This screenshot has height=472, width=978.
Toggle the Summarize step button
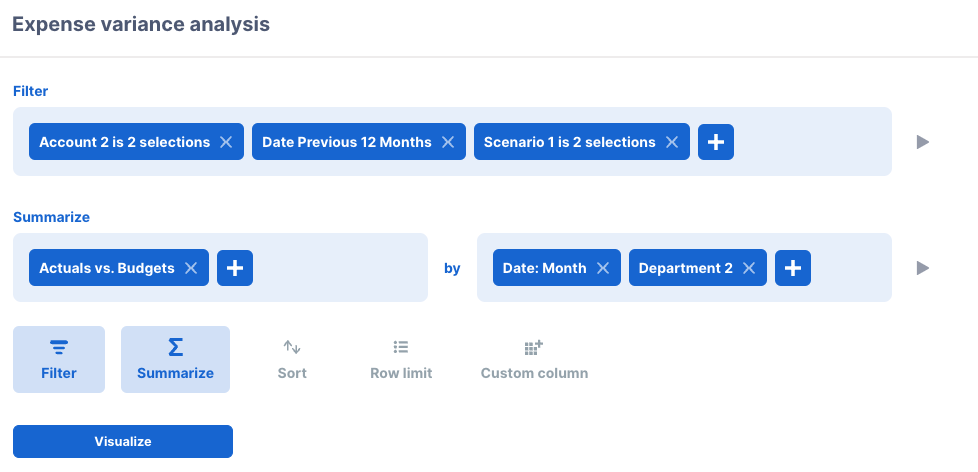175,359
